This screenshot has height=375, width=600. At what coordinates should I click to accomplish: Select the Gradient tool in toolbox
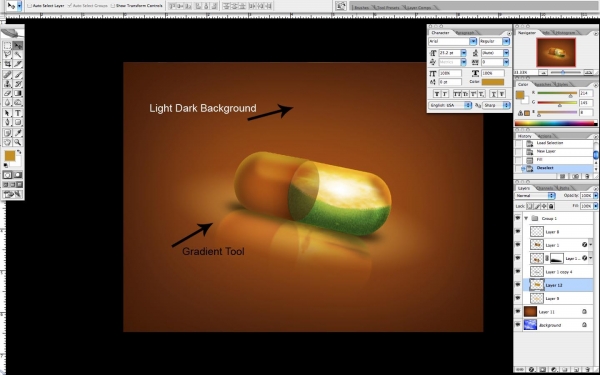(18, 93)
